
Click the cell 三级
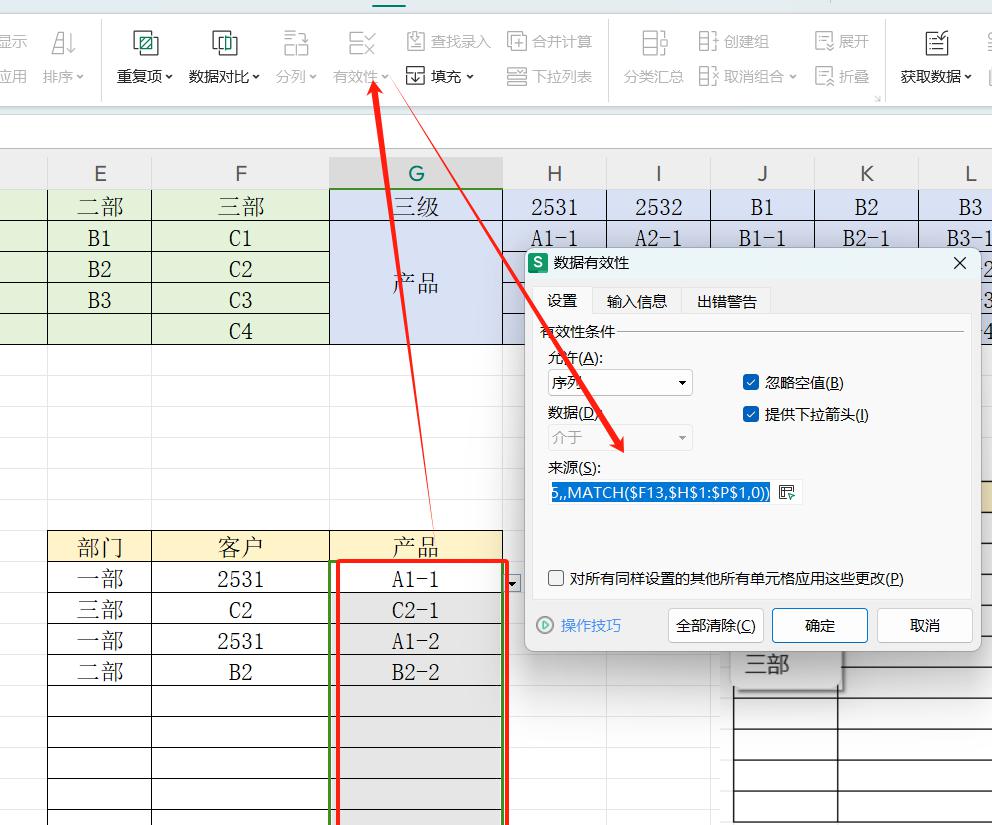click(416, 206)
